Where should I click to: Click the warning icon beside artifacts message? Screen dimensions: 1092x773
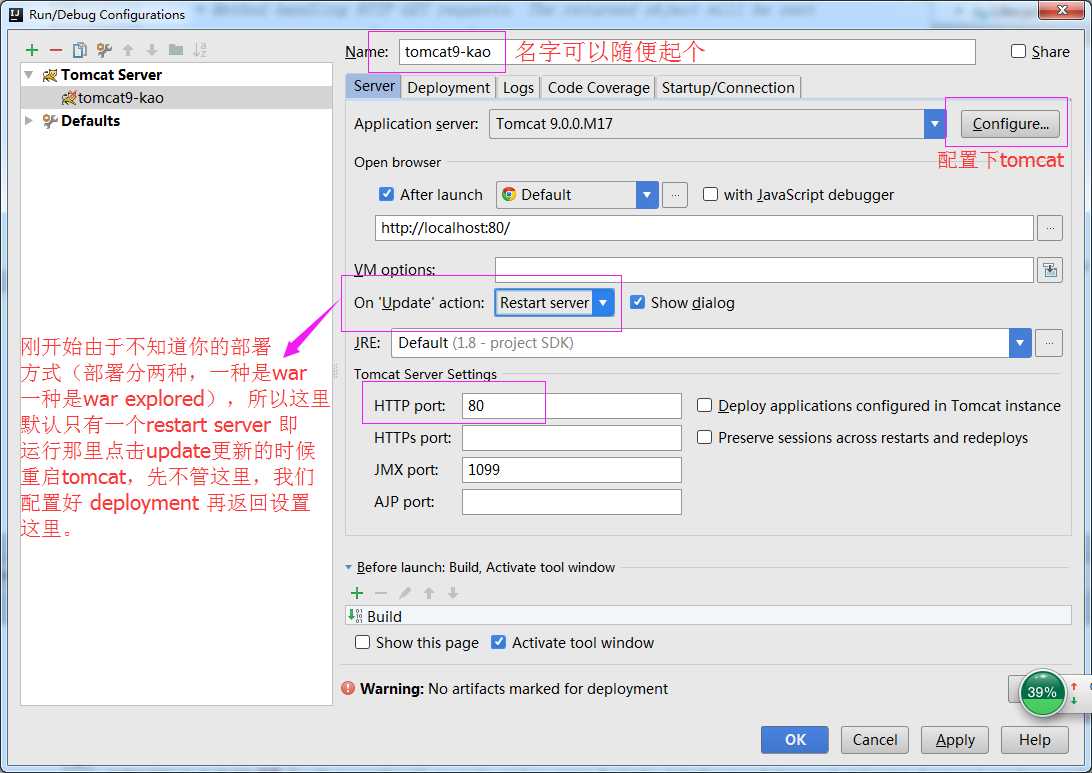[x=348, y=688]
